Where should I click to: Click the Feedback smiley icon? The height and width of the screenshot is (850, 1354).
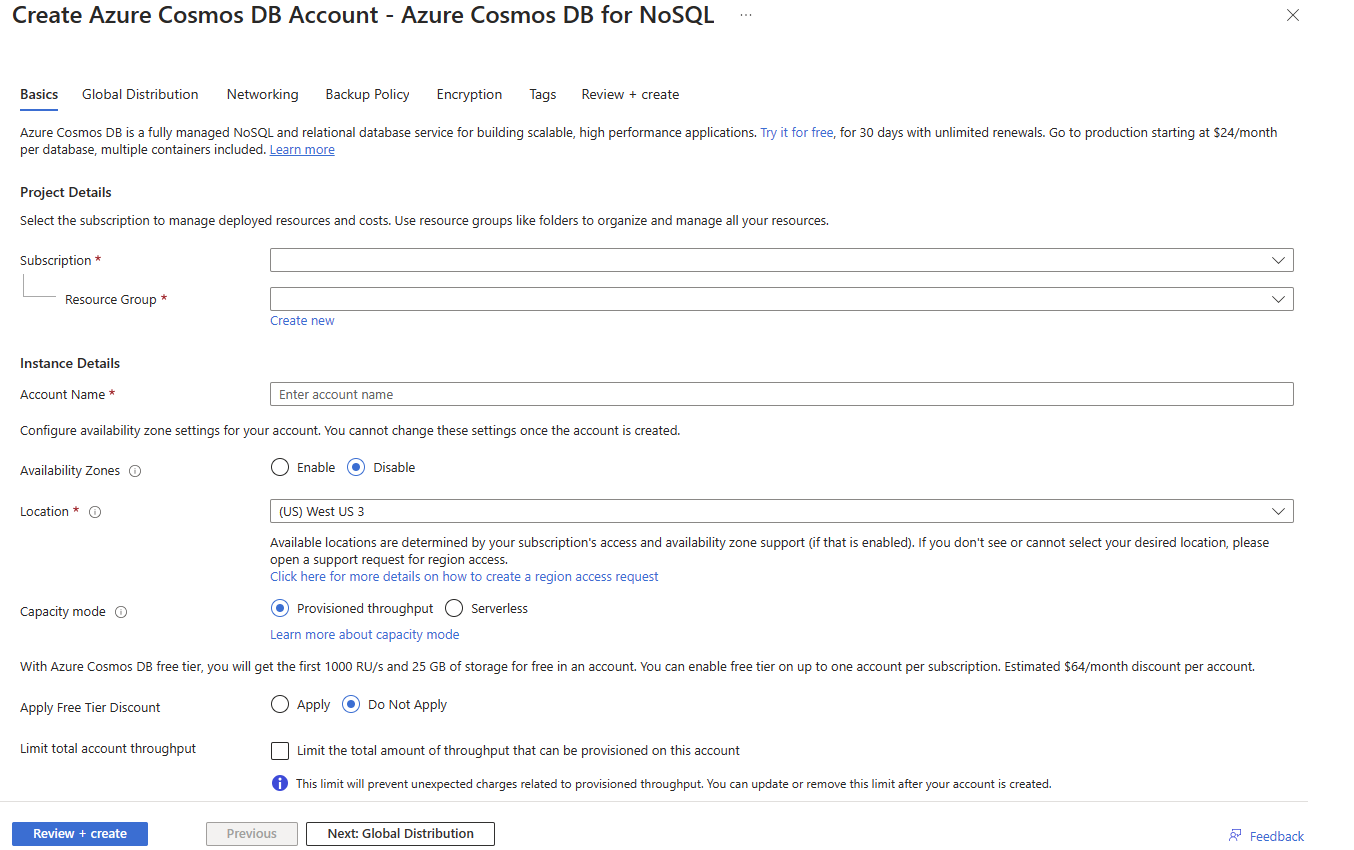point(1236,834)
